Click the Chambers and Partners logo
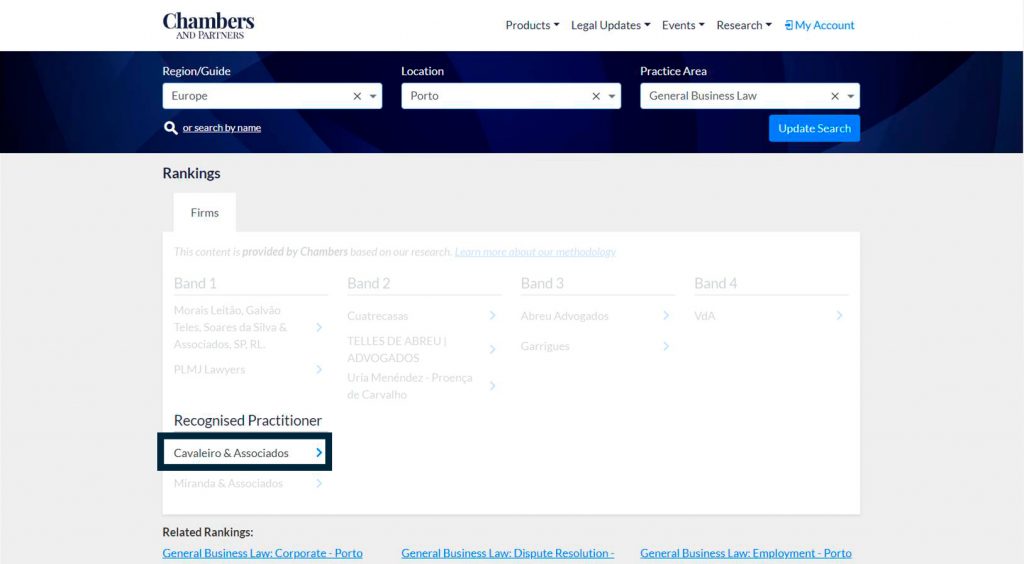 [x=208, y=25]
